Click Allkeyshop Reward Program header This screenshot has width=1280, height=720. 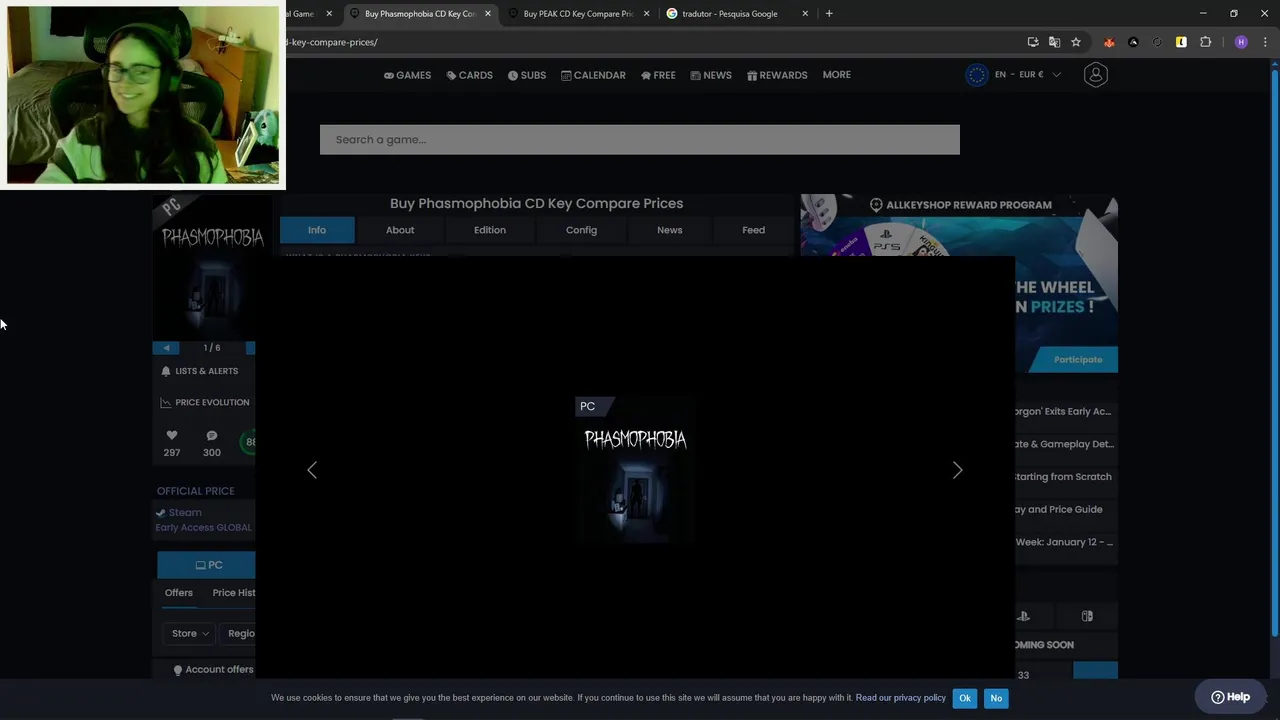[960, 205]
